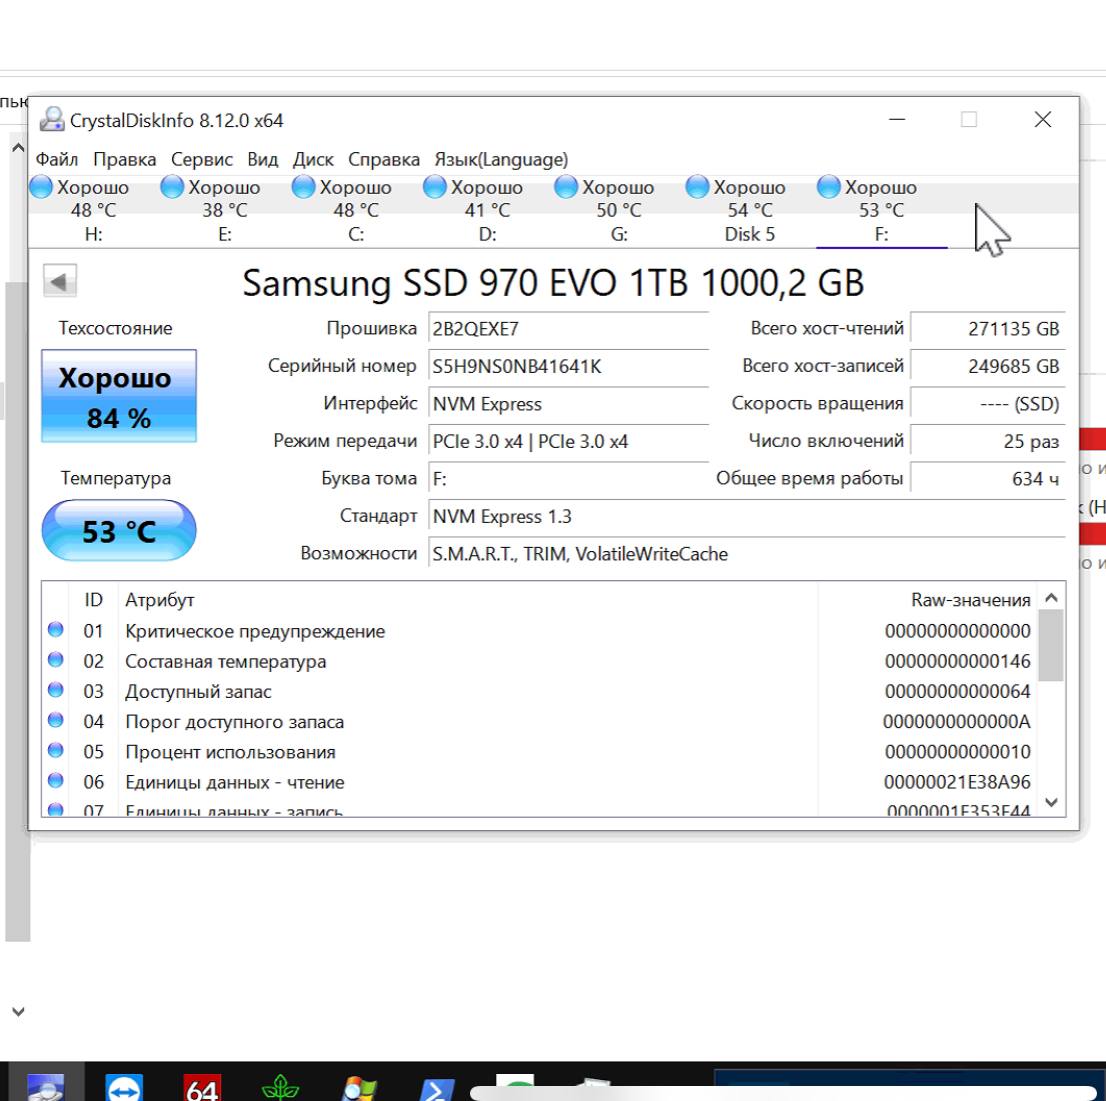
Task: Click status orb for attribute 04
Action: point(56,720)
